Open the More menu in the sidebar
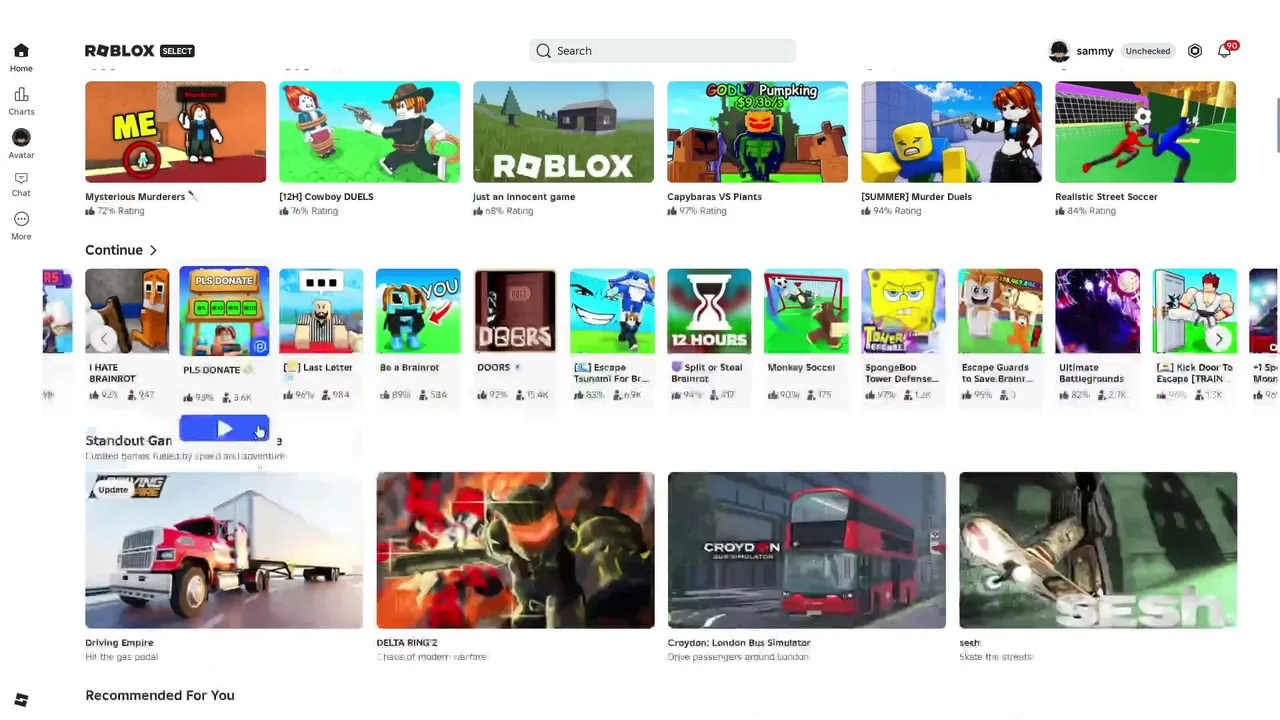Image resolution: width=1280 pixels, height=720 pixels. (21, 226)
